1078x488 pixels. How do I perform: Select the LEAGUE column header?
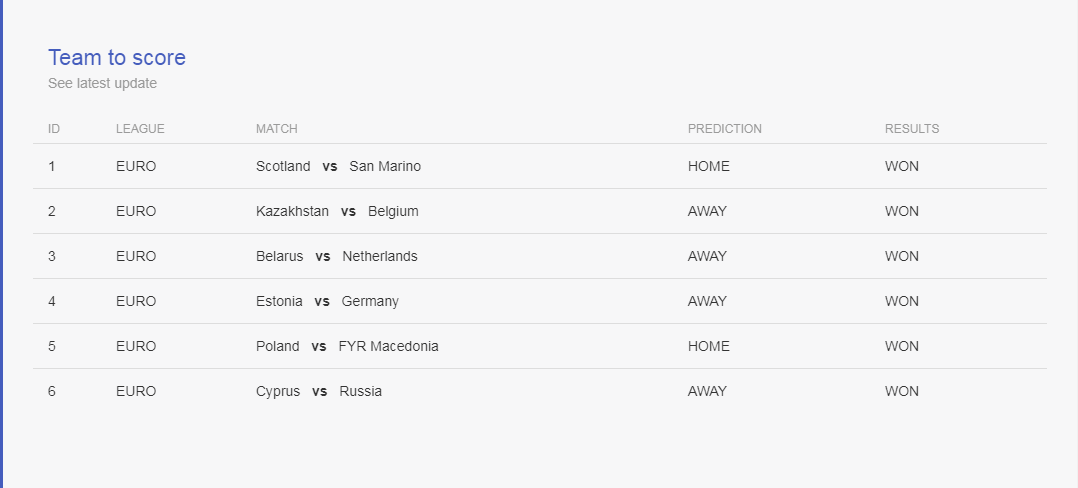pos(140,129)
